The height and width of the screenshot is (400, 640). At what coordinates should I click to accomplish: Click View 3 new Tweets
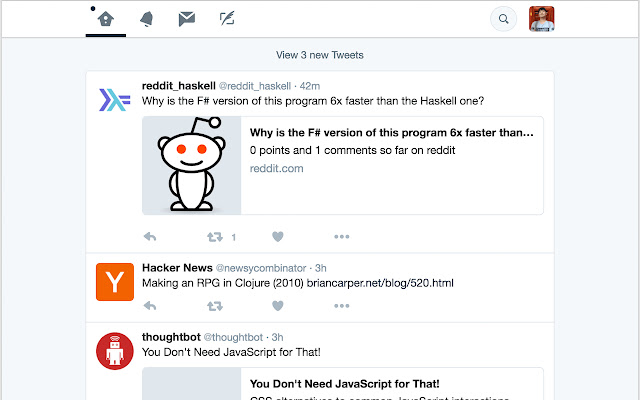pos(319,55)
